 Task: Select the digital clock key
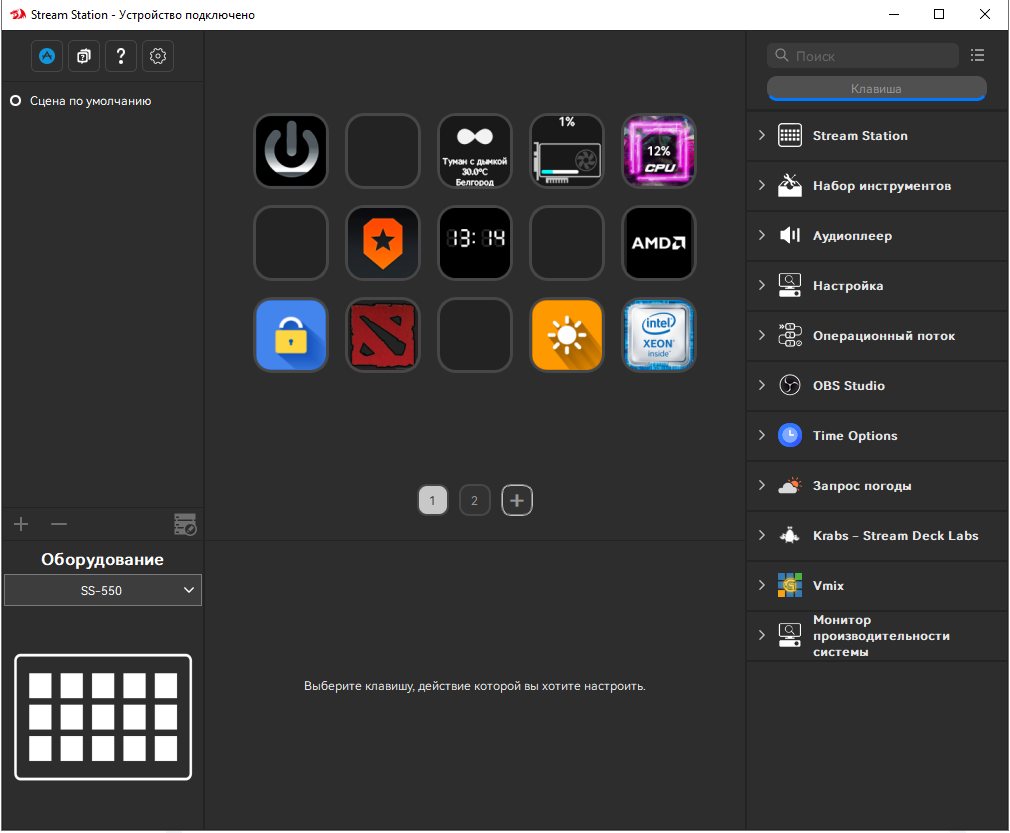[x=475, y=243]
